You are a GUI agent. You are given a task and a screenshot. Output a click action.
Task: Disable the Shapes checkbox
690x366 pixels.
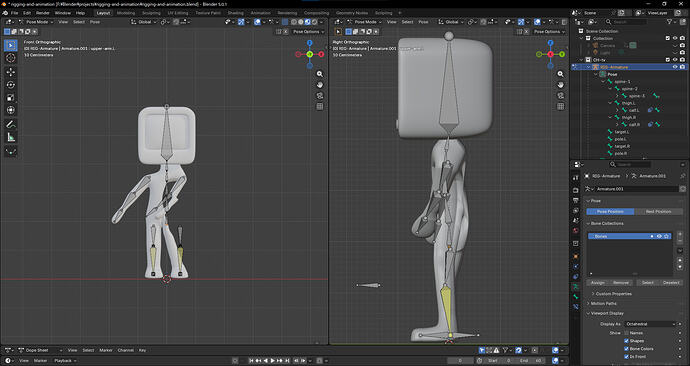[x=626, y=341]
